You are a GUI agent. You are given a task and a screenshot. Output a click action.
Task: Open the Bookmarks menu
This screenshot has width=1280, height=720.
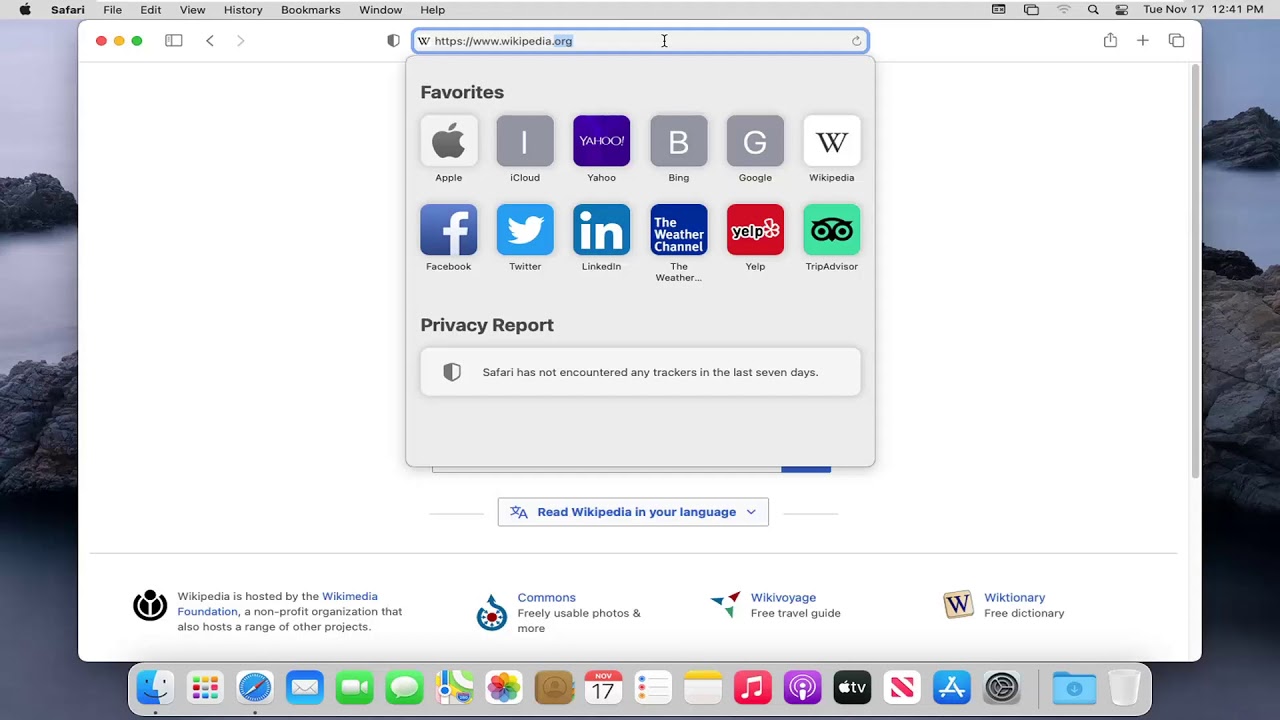point(310,10)
